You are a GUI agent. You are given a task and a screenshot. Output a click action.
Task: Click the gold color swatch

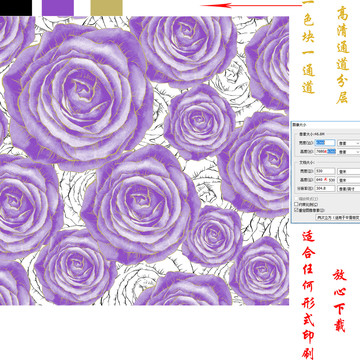tap(106, 8)
